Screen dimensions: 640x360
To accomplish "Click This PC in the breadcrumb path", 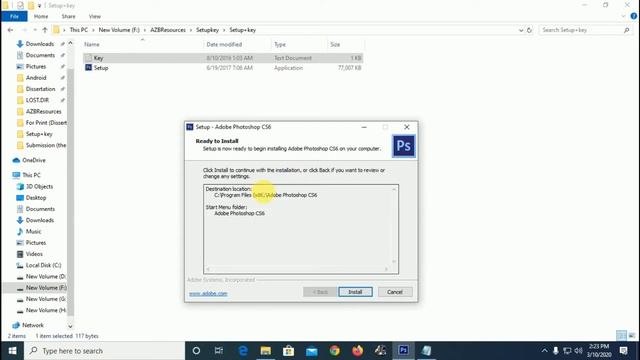I will coord(78,30).
